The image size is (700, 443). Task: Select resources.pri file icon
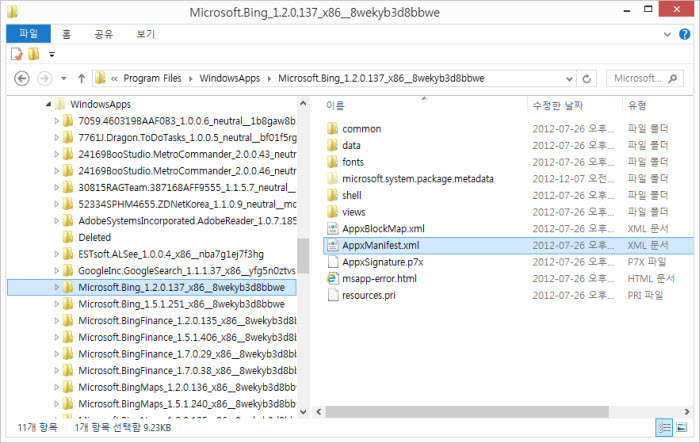pyautogui.click(x=333, y=295)
